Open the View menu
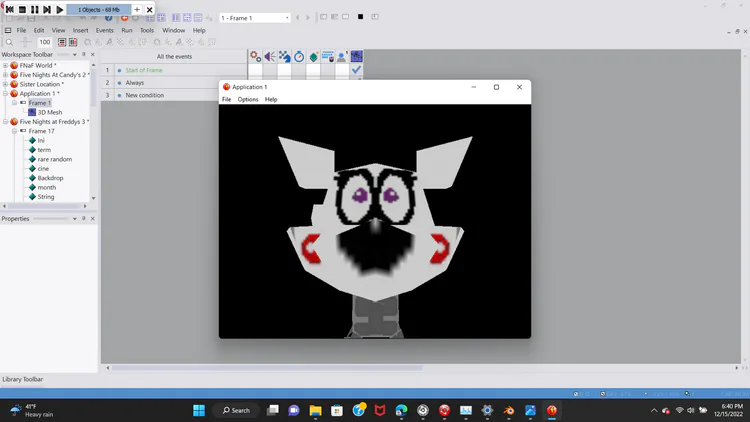The width and height of the screenshot is (750, 422). click(x=58, y=30)
